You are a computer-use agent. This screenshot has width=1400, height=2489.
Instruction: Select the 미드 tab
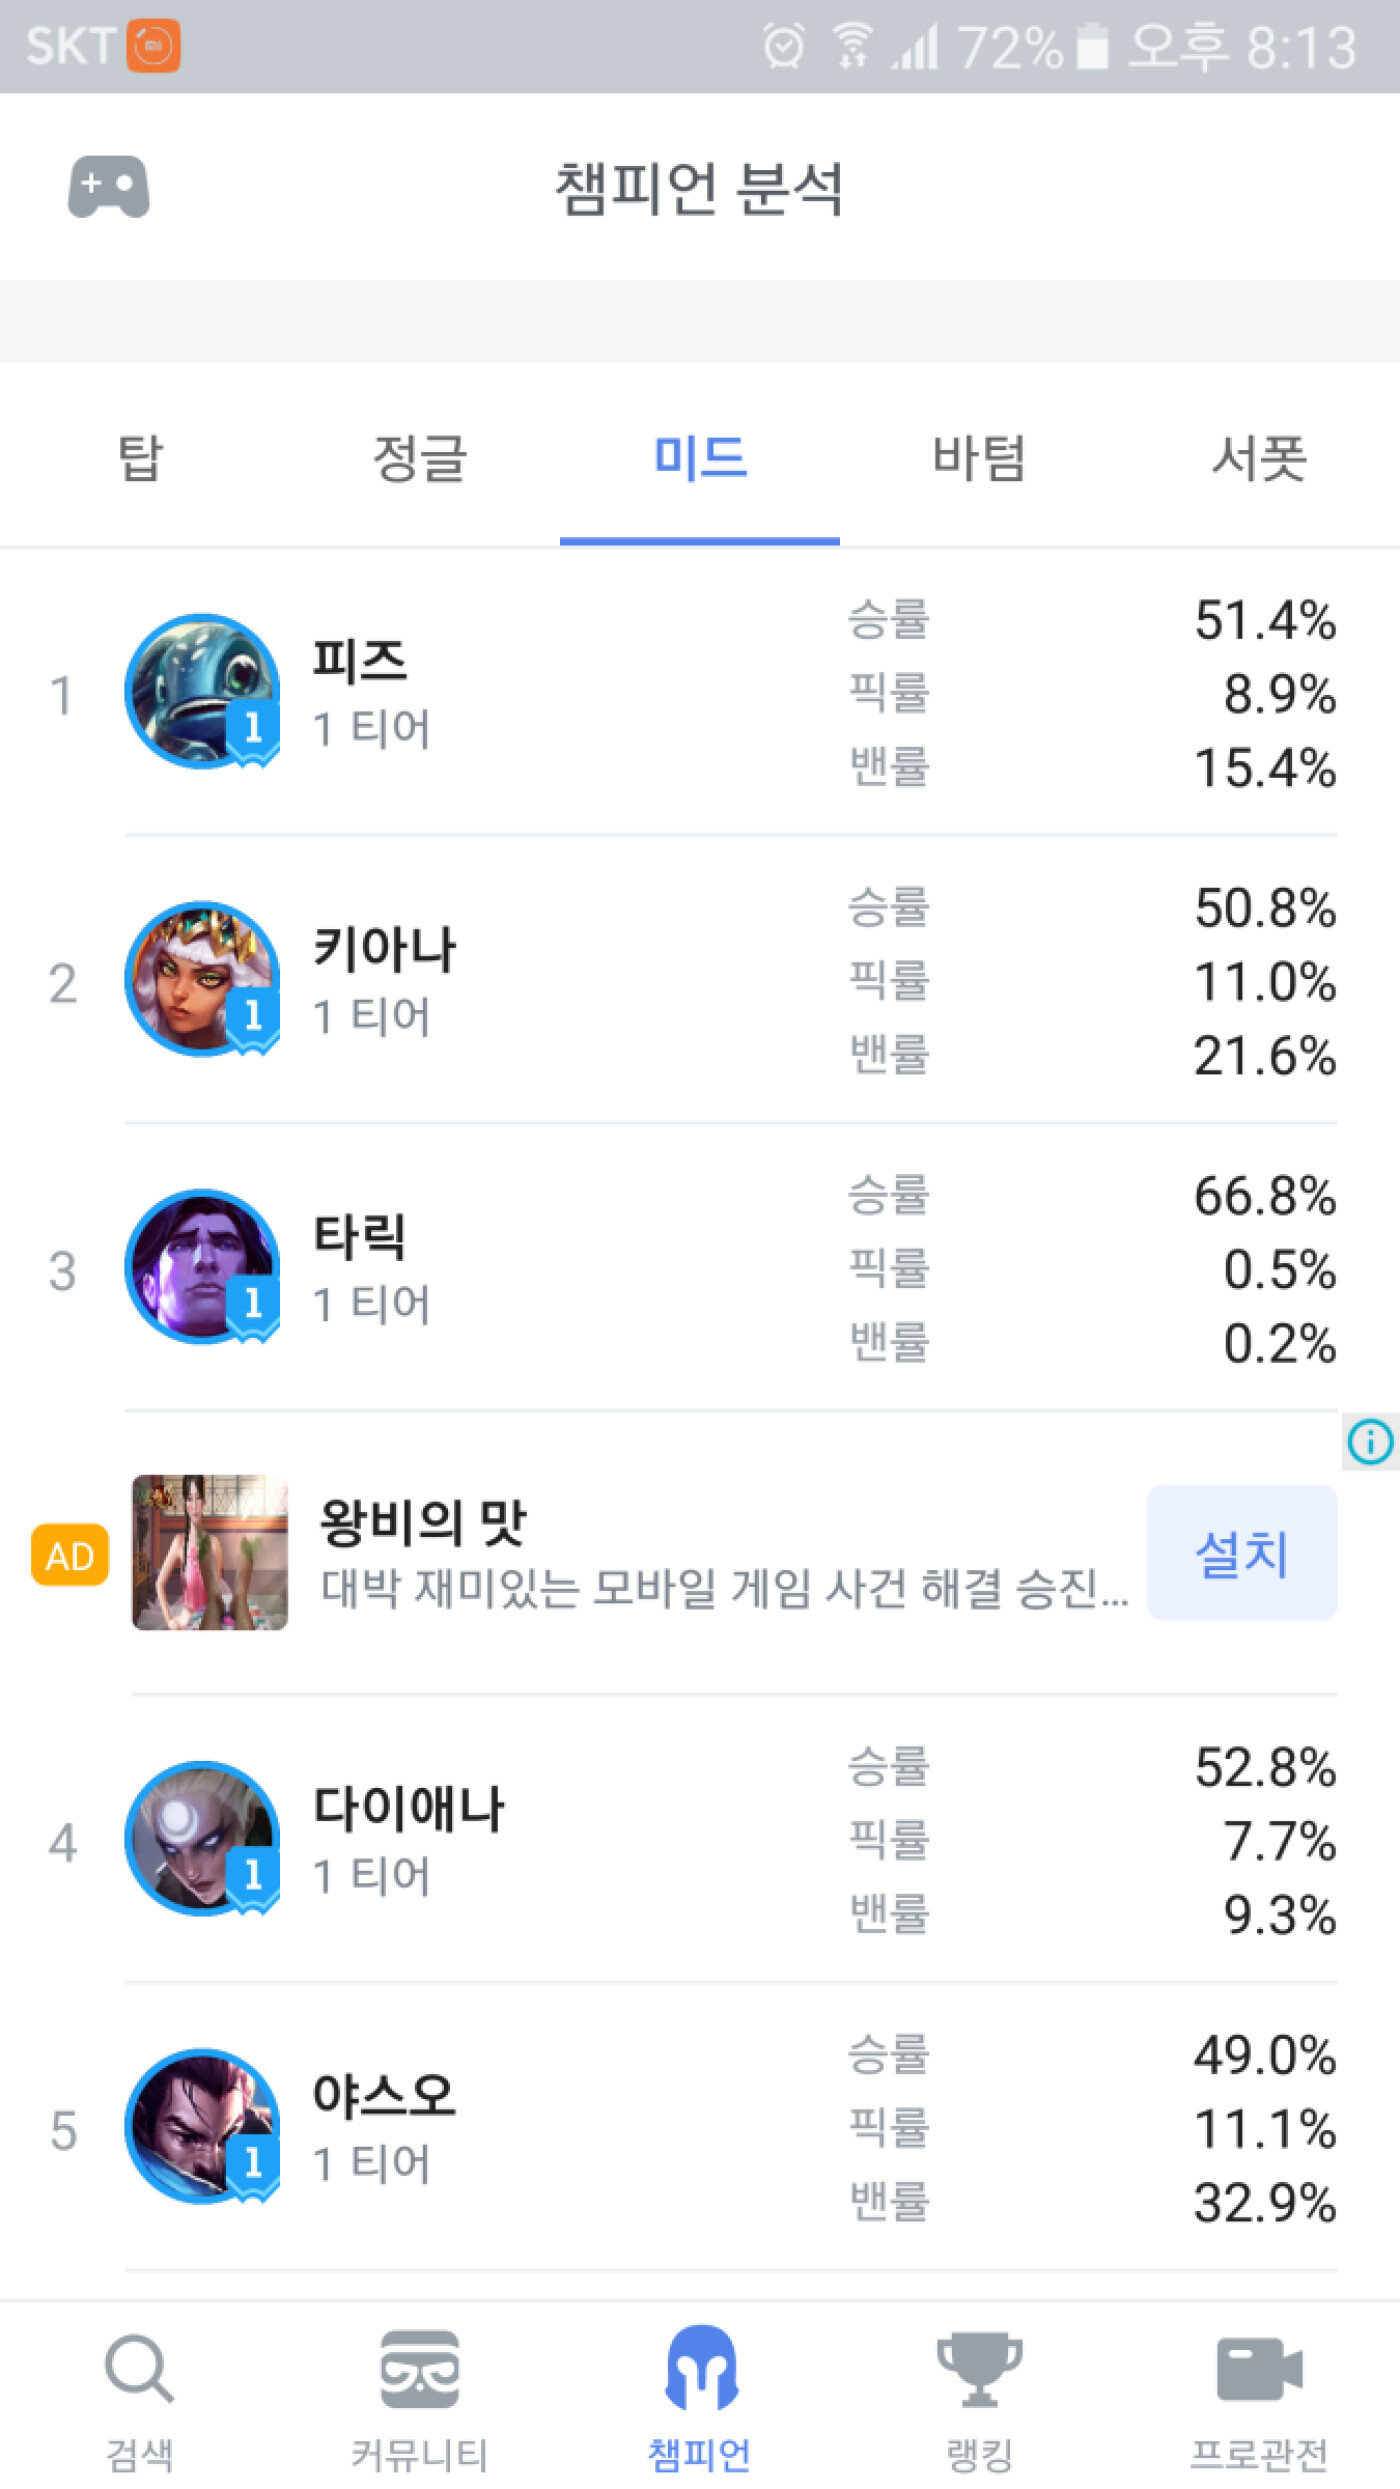pyautogui.click(x=700, y=459)
